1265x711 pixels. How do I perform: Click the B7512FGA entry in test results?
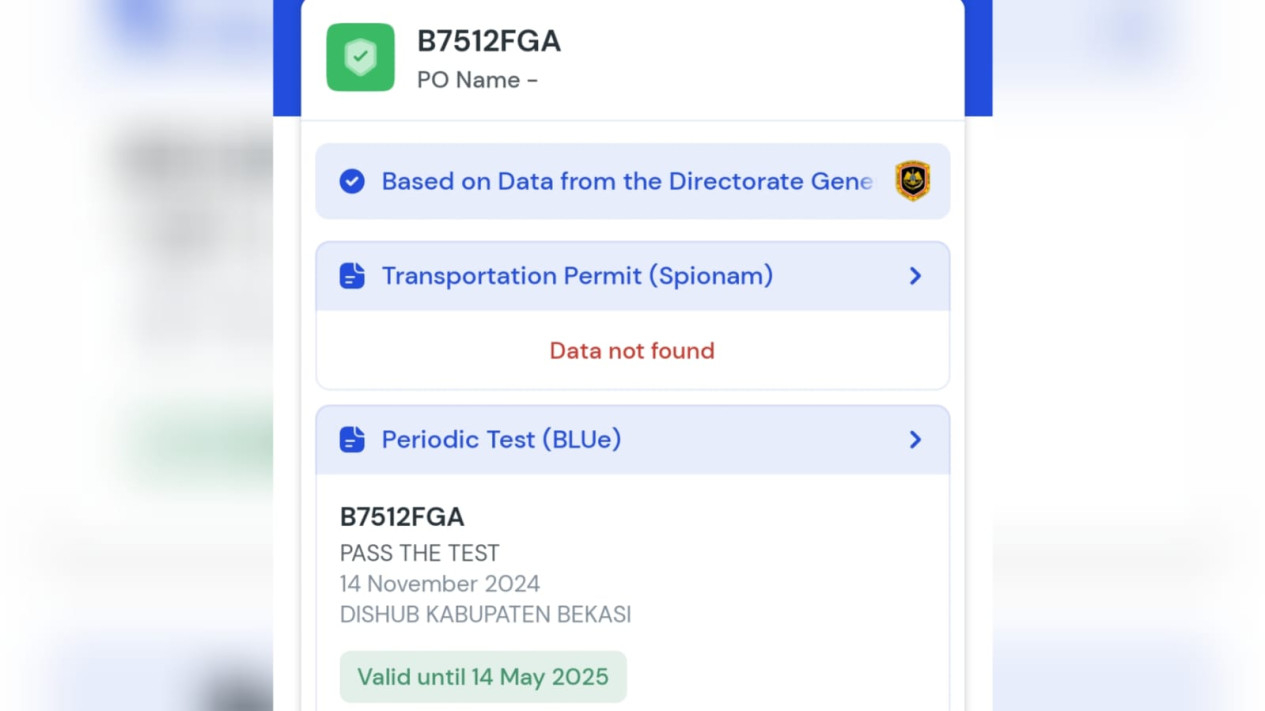coord(402,517)
